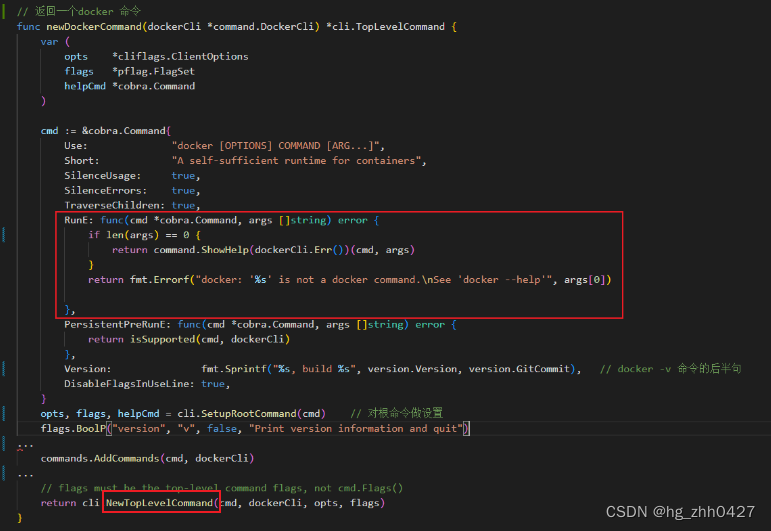Viewport: 771px width, 531px height.
Task: Select string "%s, build %s"
Action: (314, 369)
